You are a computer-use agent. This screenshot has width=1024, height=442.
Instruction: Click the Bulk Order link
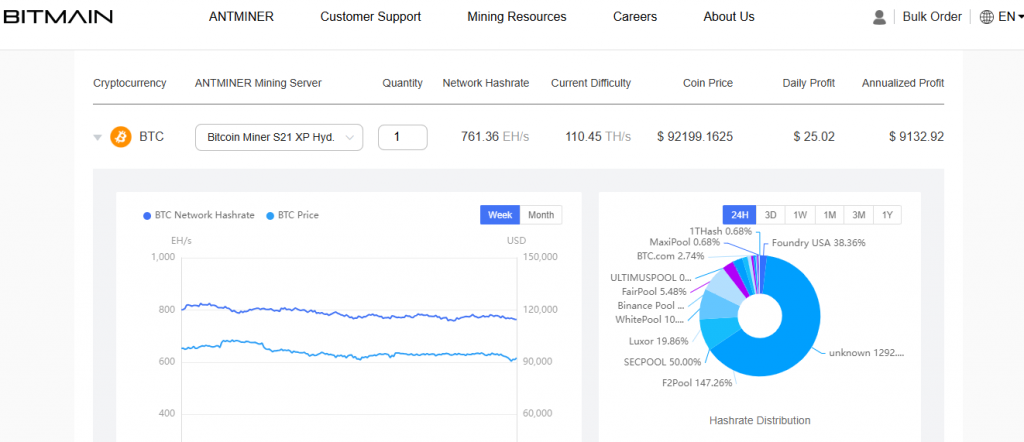[x=931, y=17]
